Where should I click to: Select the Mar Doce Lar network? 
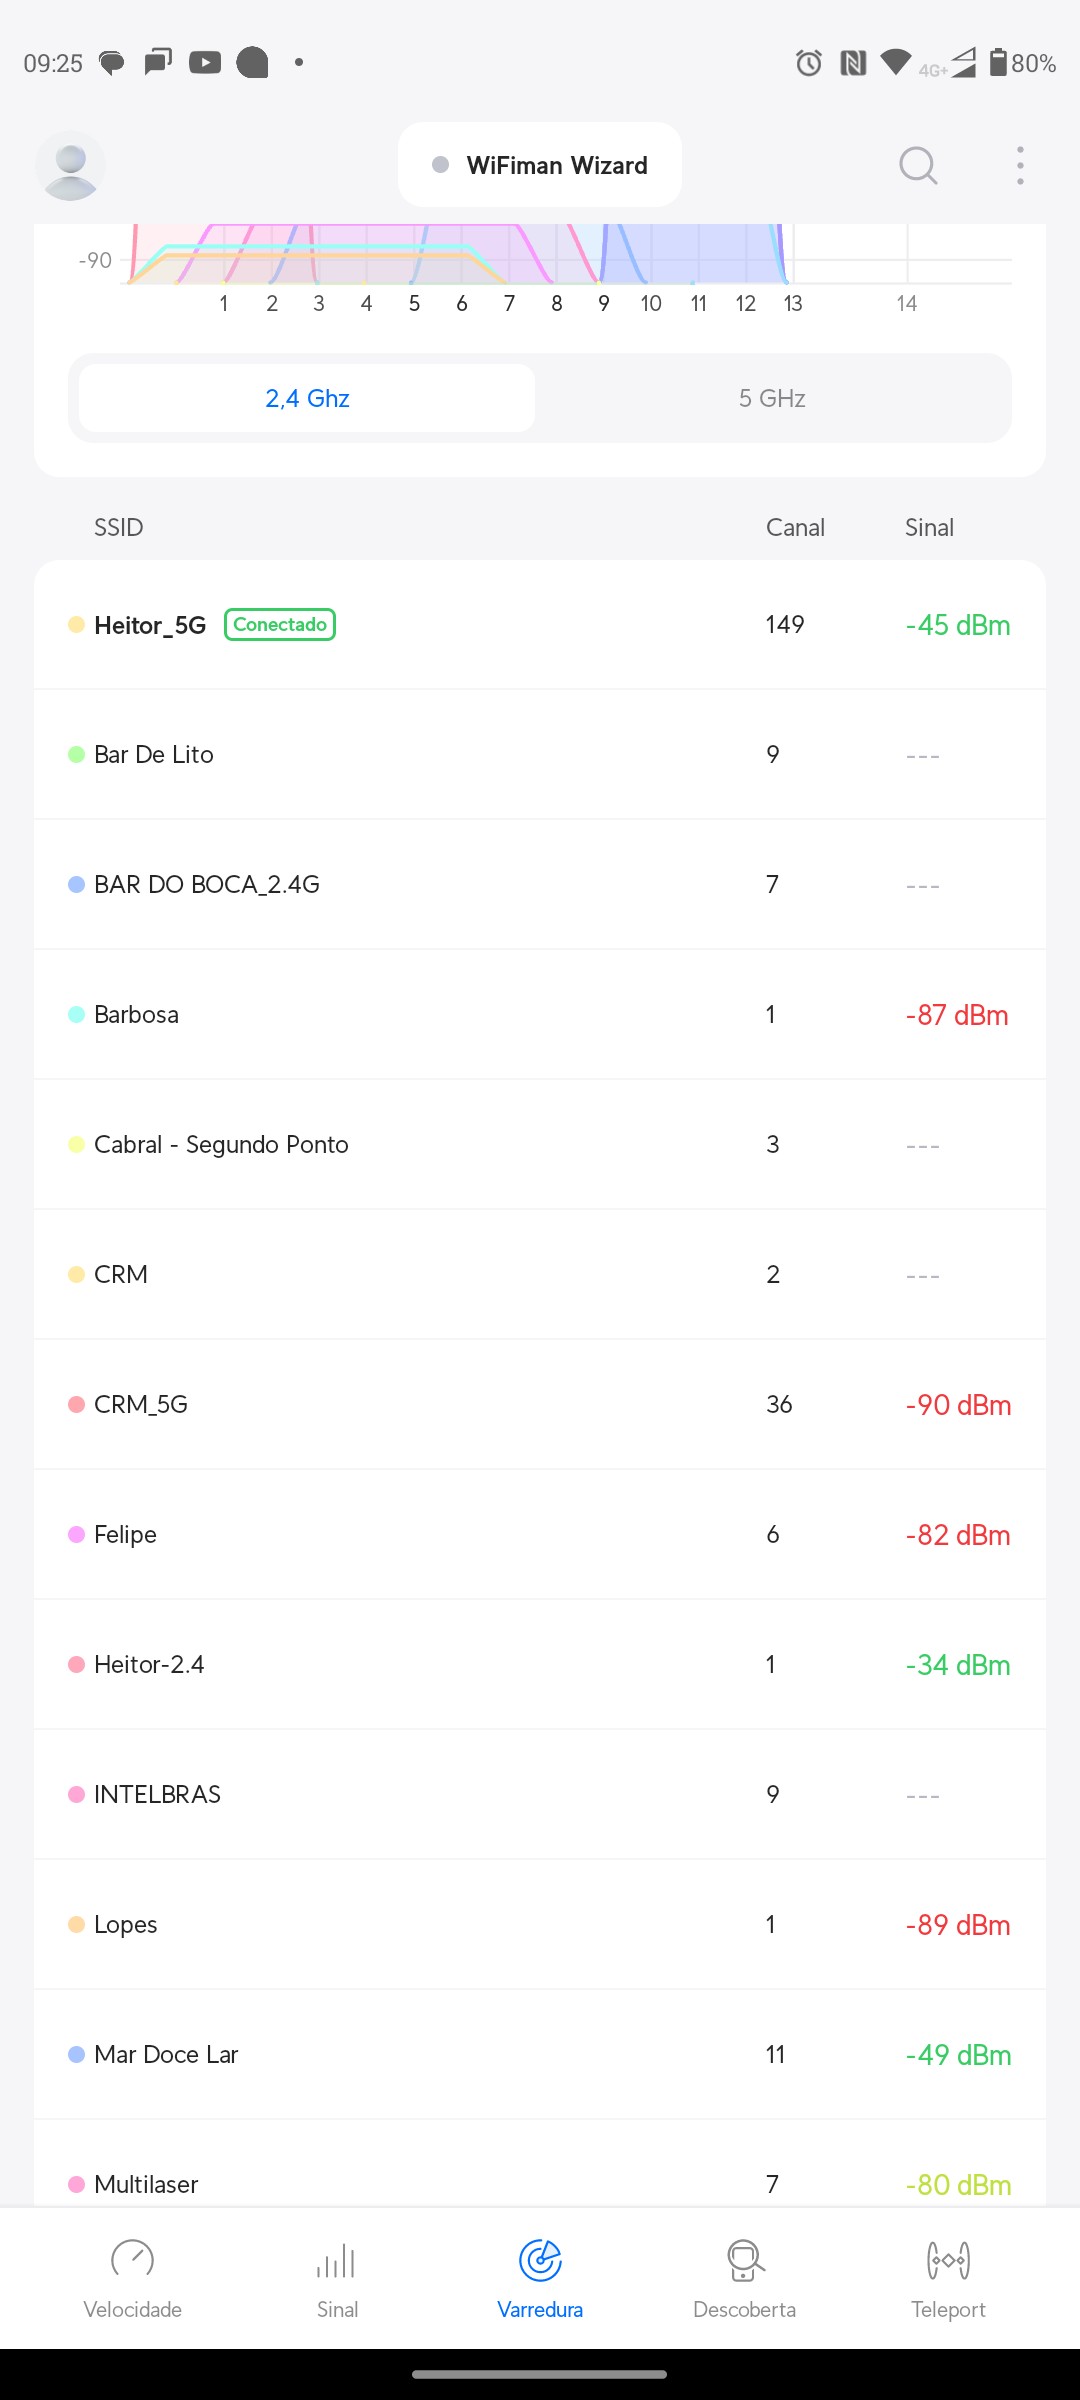point(540,2054)
